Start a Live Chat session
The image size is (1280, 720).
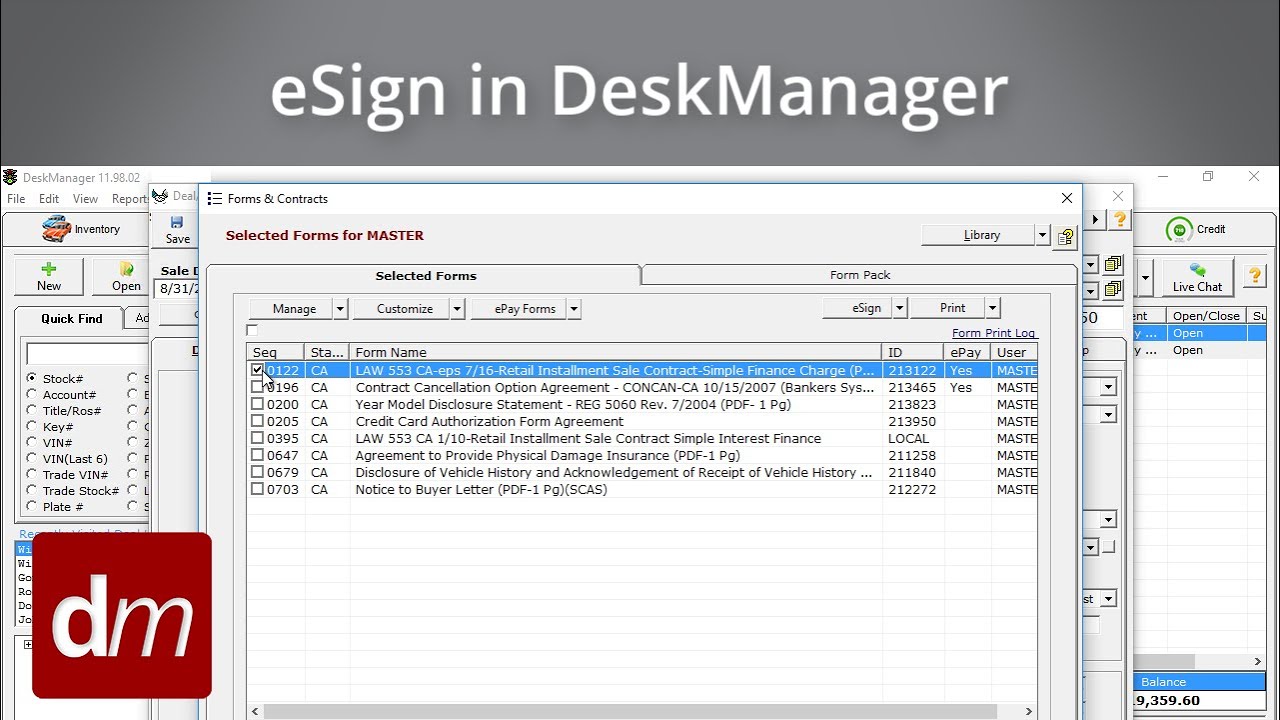click(x=1197, y=277)
